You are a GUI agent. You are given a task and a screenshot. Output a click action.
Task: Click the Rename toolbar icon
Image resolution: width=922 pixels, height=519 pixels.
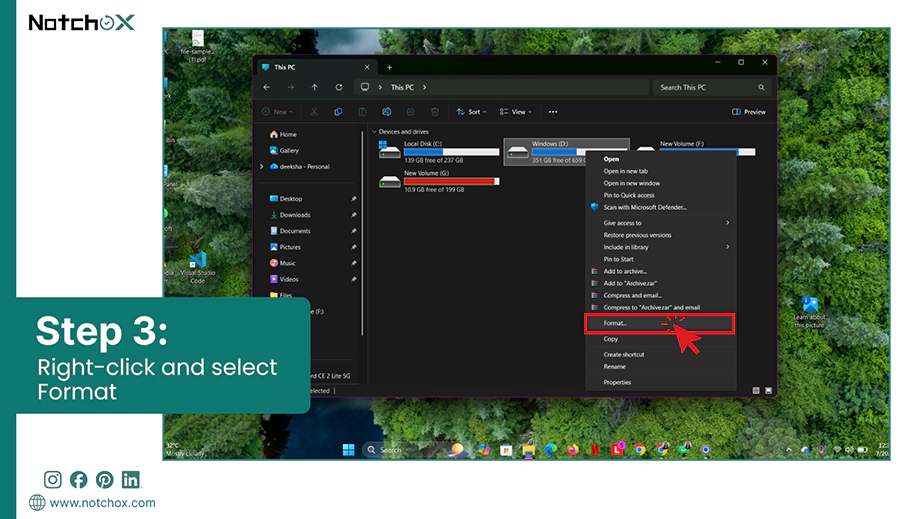(x=386, y=112)
